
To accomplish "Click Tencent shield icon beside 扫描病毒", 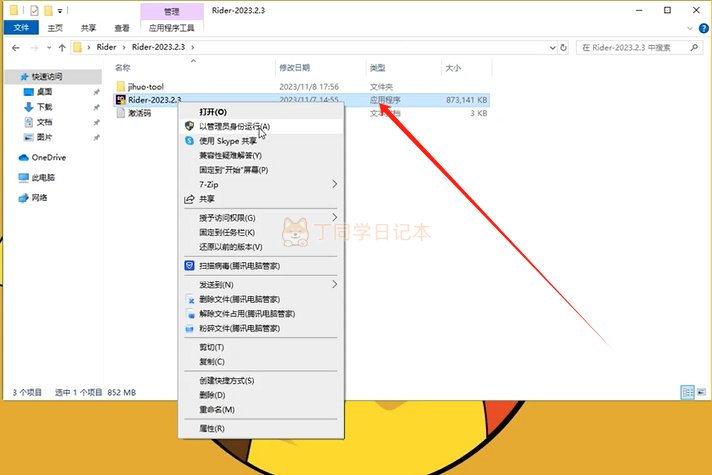I will (x=189, y=266).
